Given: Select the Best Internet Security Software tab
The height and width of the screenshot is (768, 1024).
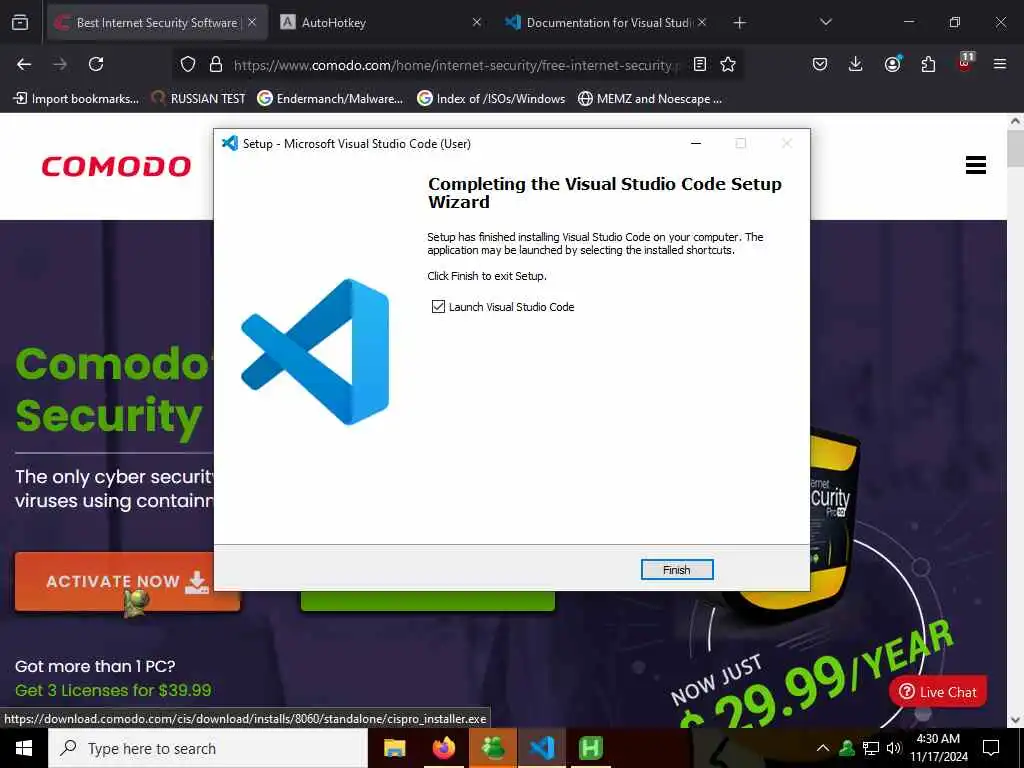Looking at the screenshot, I should (x=157, y=23).
